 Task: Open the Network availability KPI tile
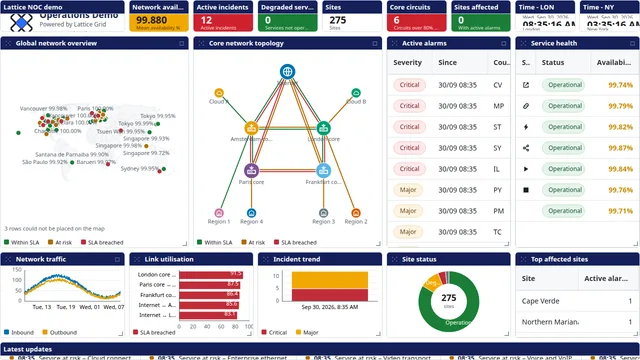point(159,16)
